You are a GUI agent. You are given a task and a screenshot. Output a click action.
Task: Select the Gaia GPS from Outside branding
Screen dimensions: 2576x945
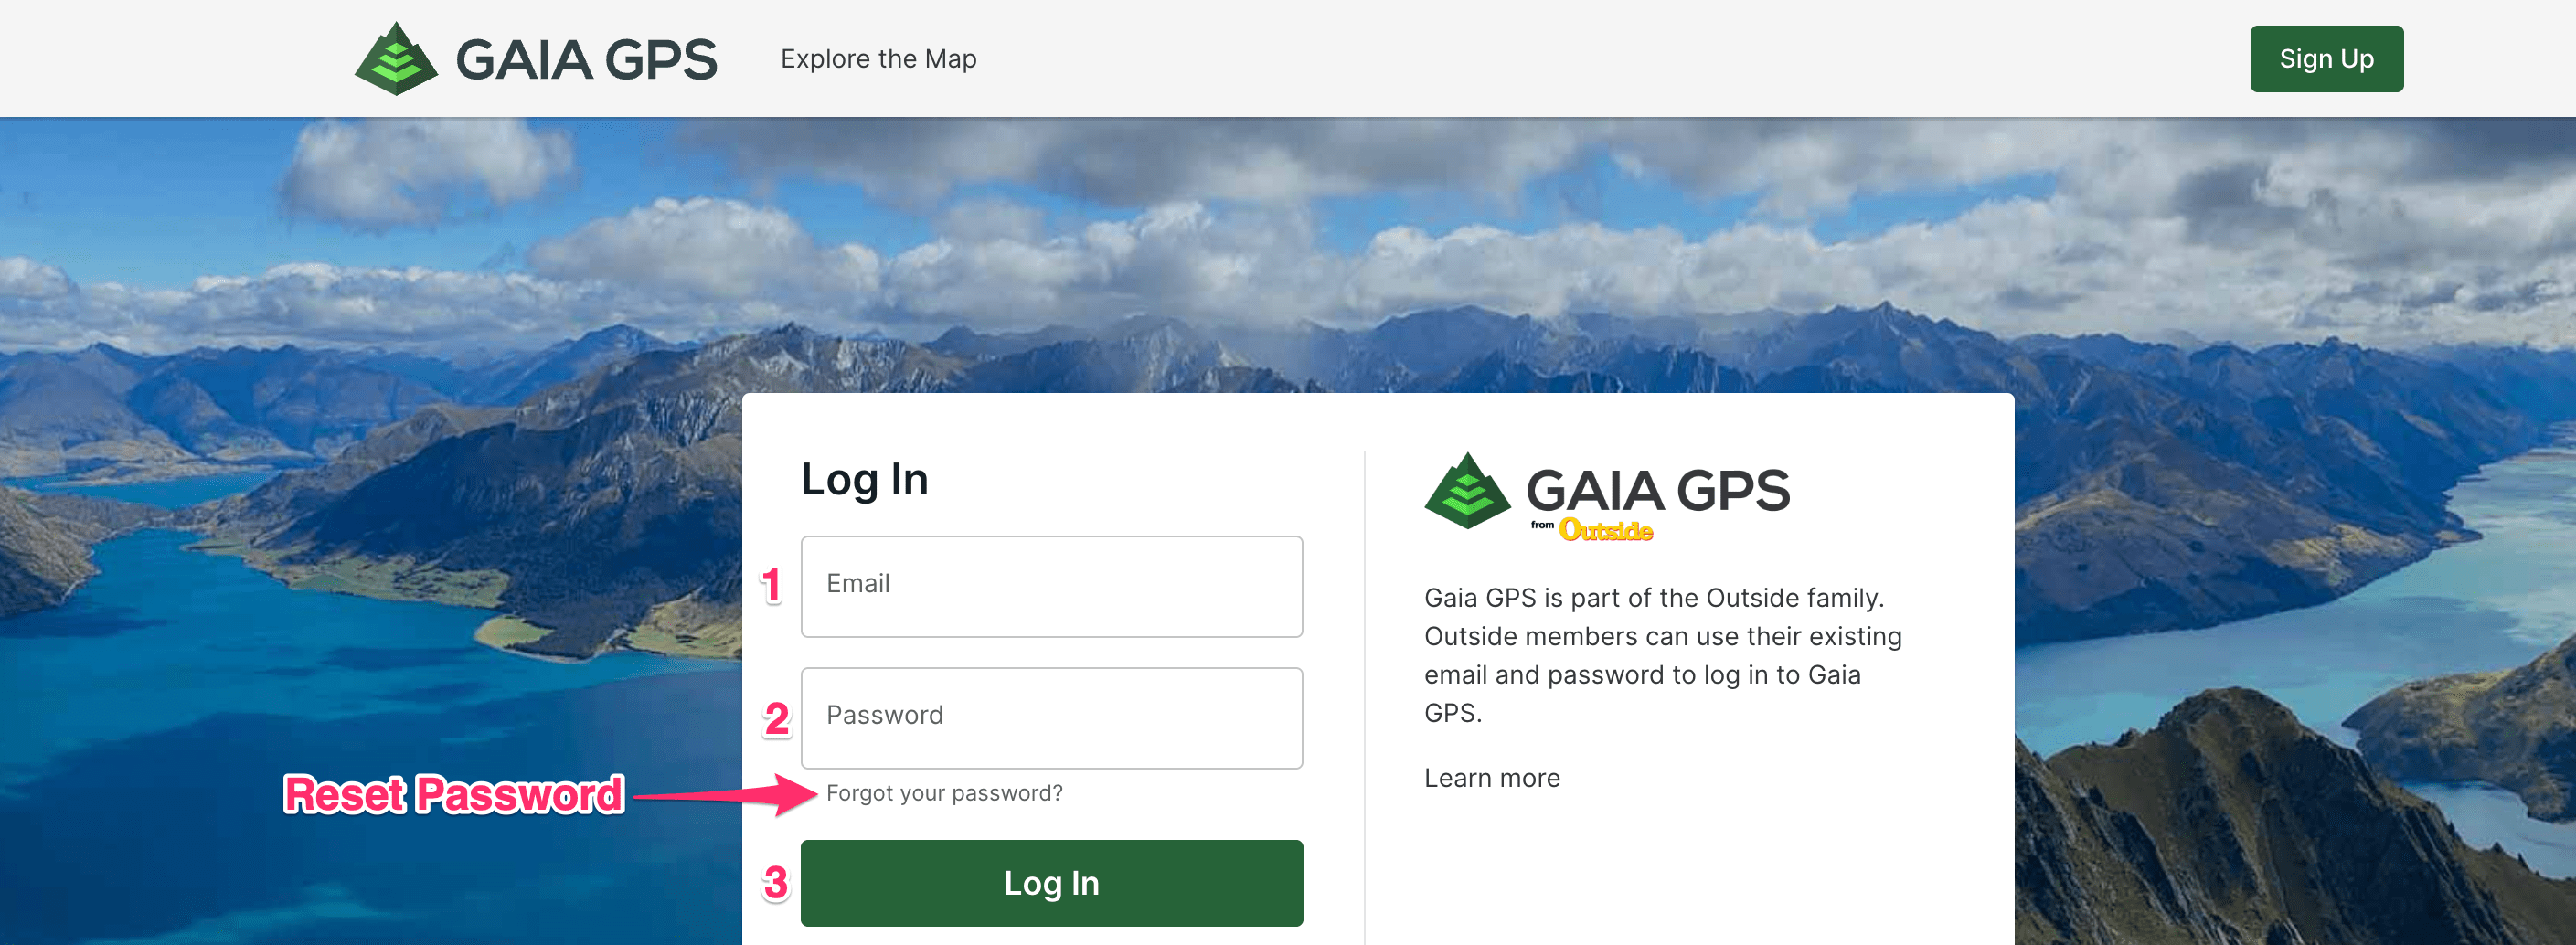click(x=1610, y=500)
